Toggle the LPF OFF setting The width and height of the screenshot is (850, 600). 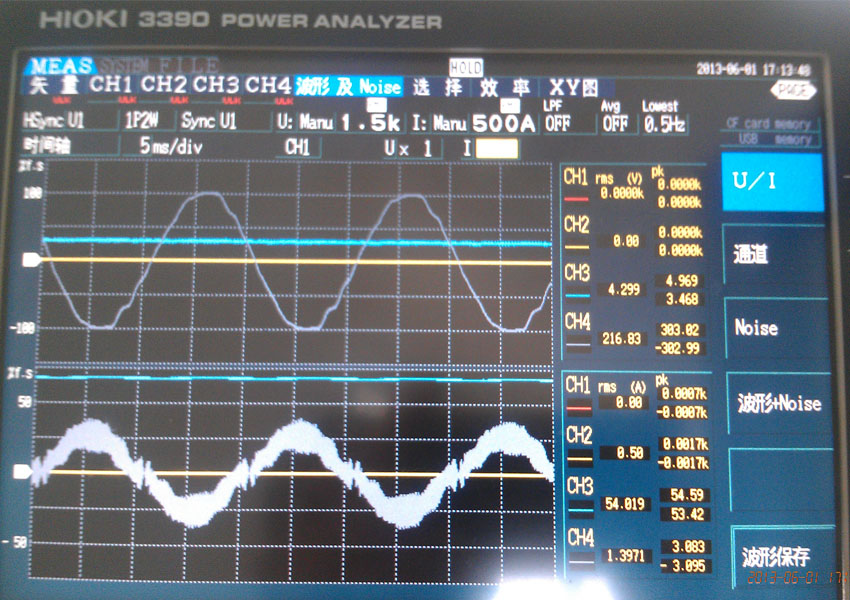pos(557,124)
